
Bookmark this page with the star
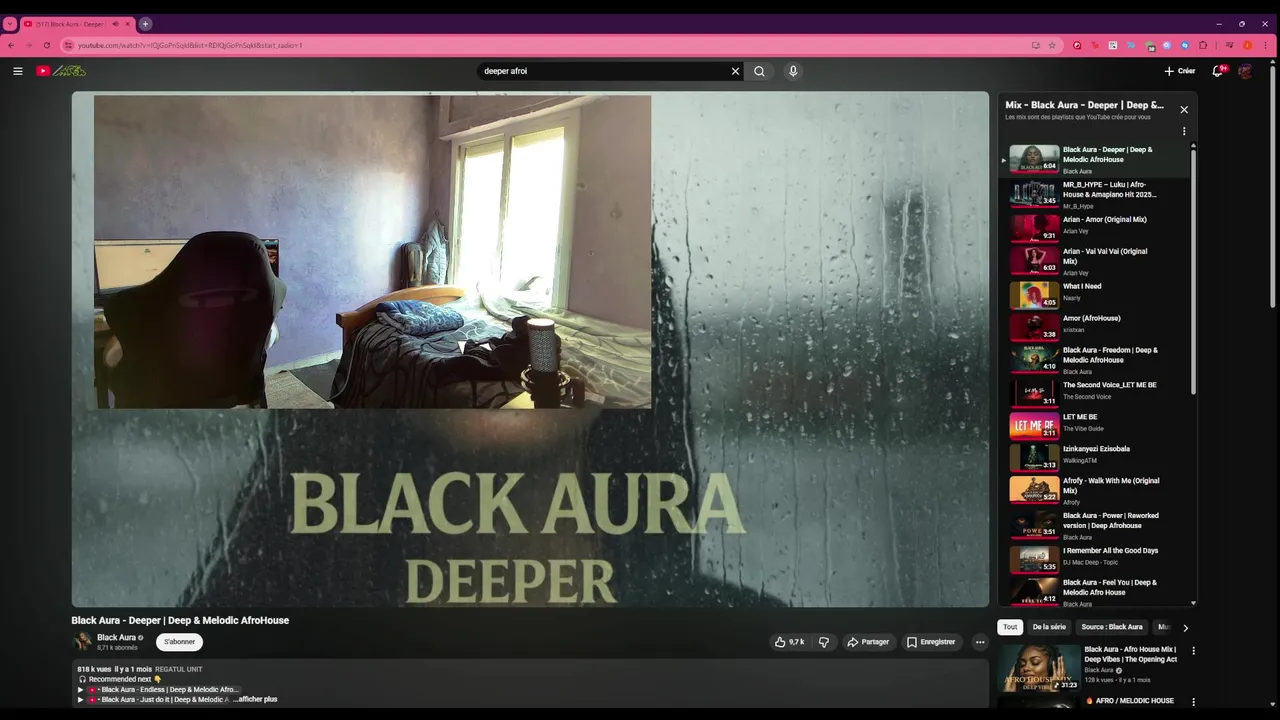coord(1052,45)
